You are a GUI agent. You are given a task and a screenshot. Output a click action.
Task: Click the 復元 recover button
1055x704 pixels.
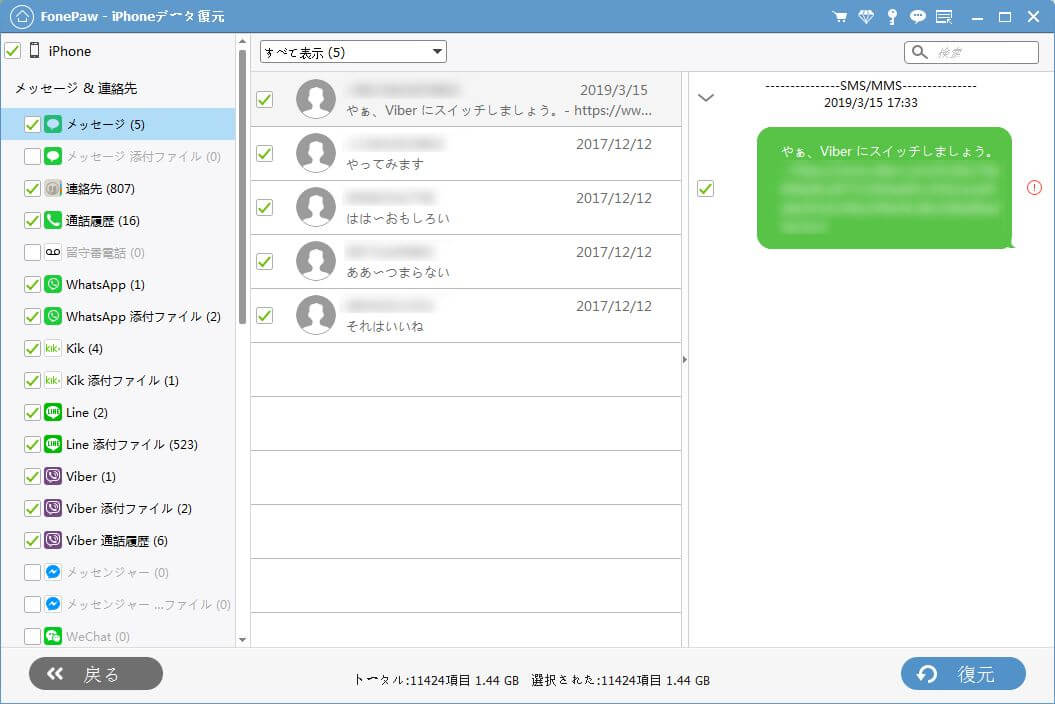pyautogui.click(x=963, y=673)
